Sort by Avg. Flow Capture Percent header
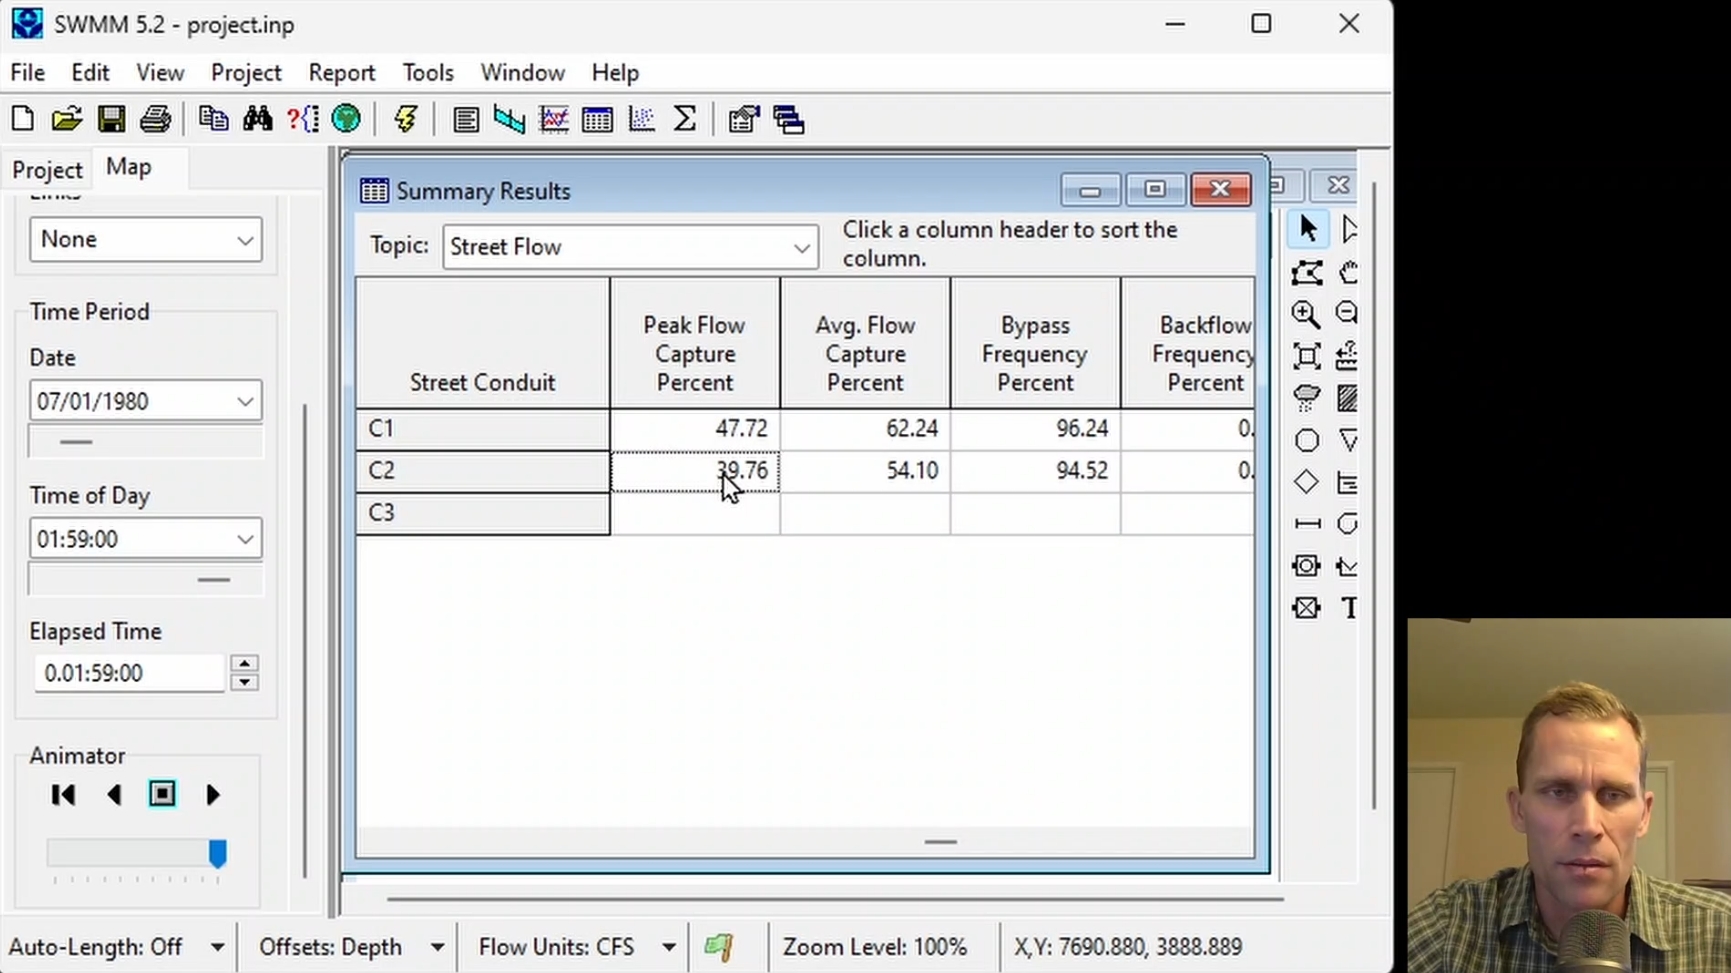This screenshot has height=973, width=1731. 865,343
